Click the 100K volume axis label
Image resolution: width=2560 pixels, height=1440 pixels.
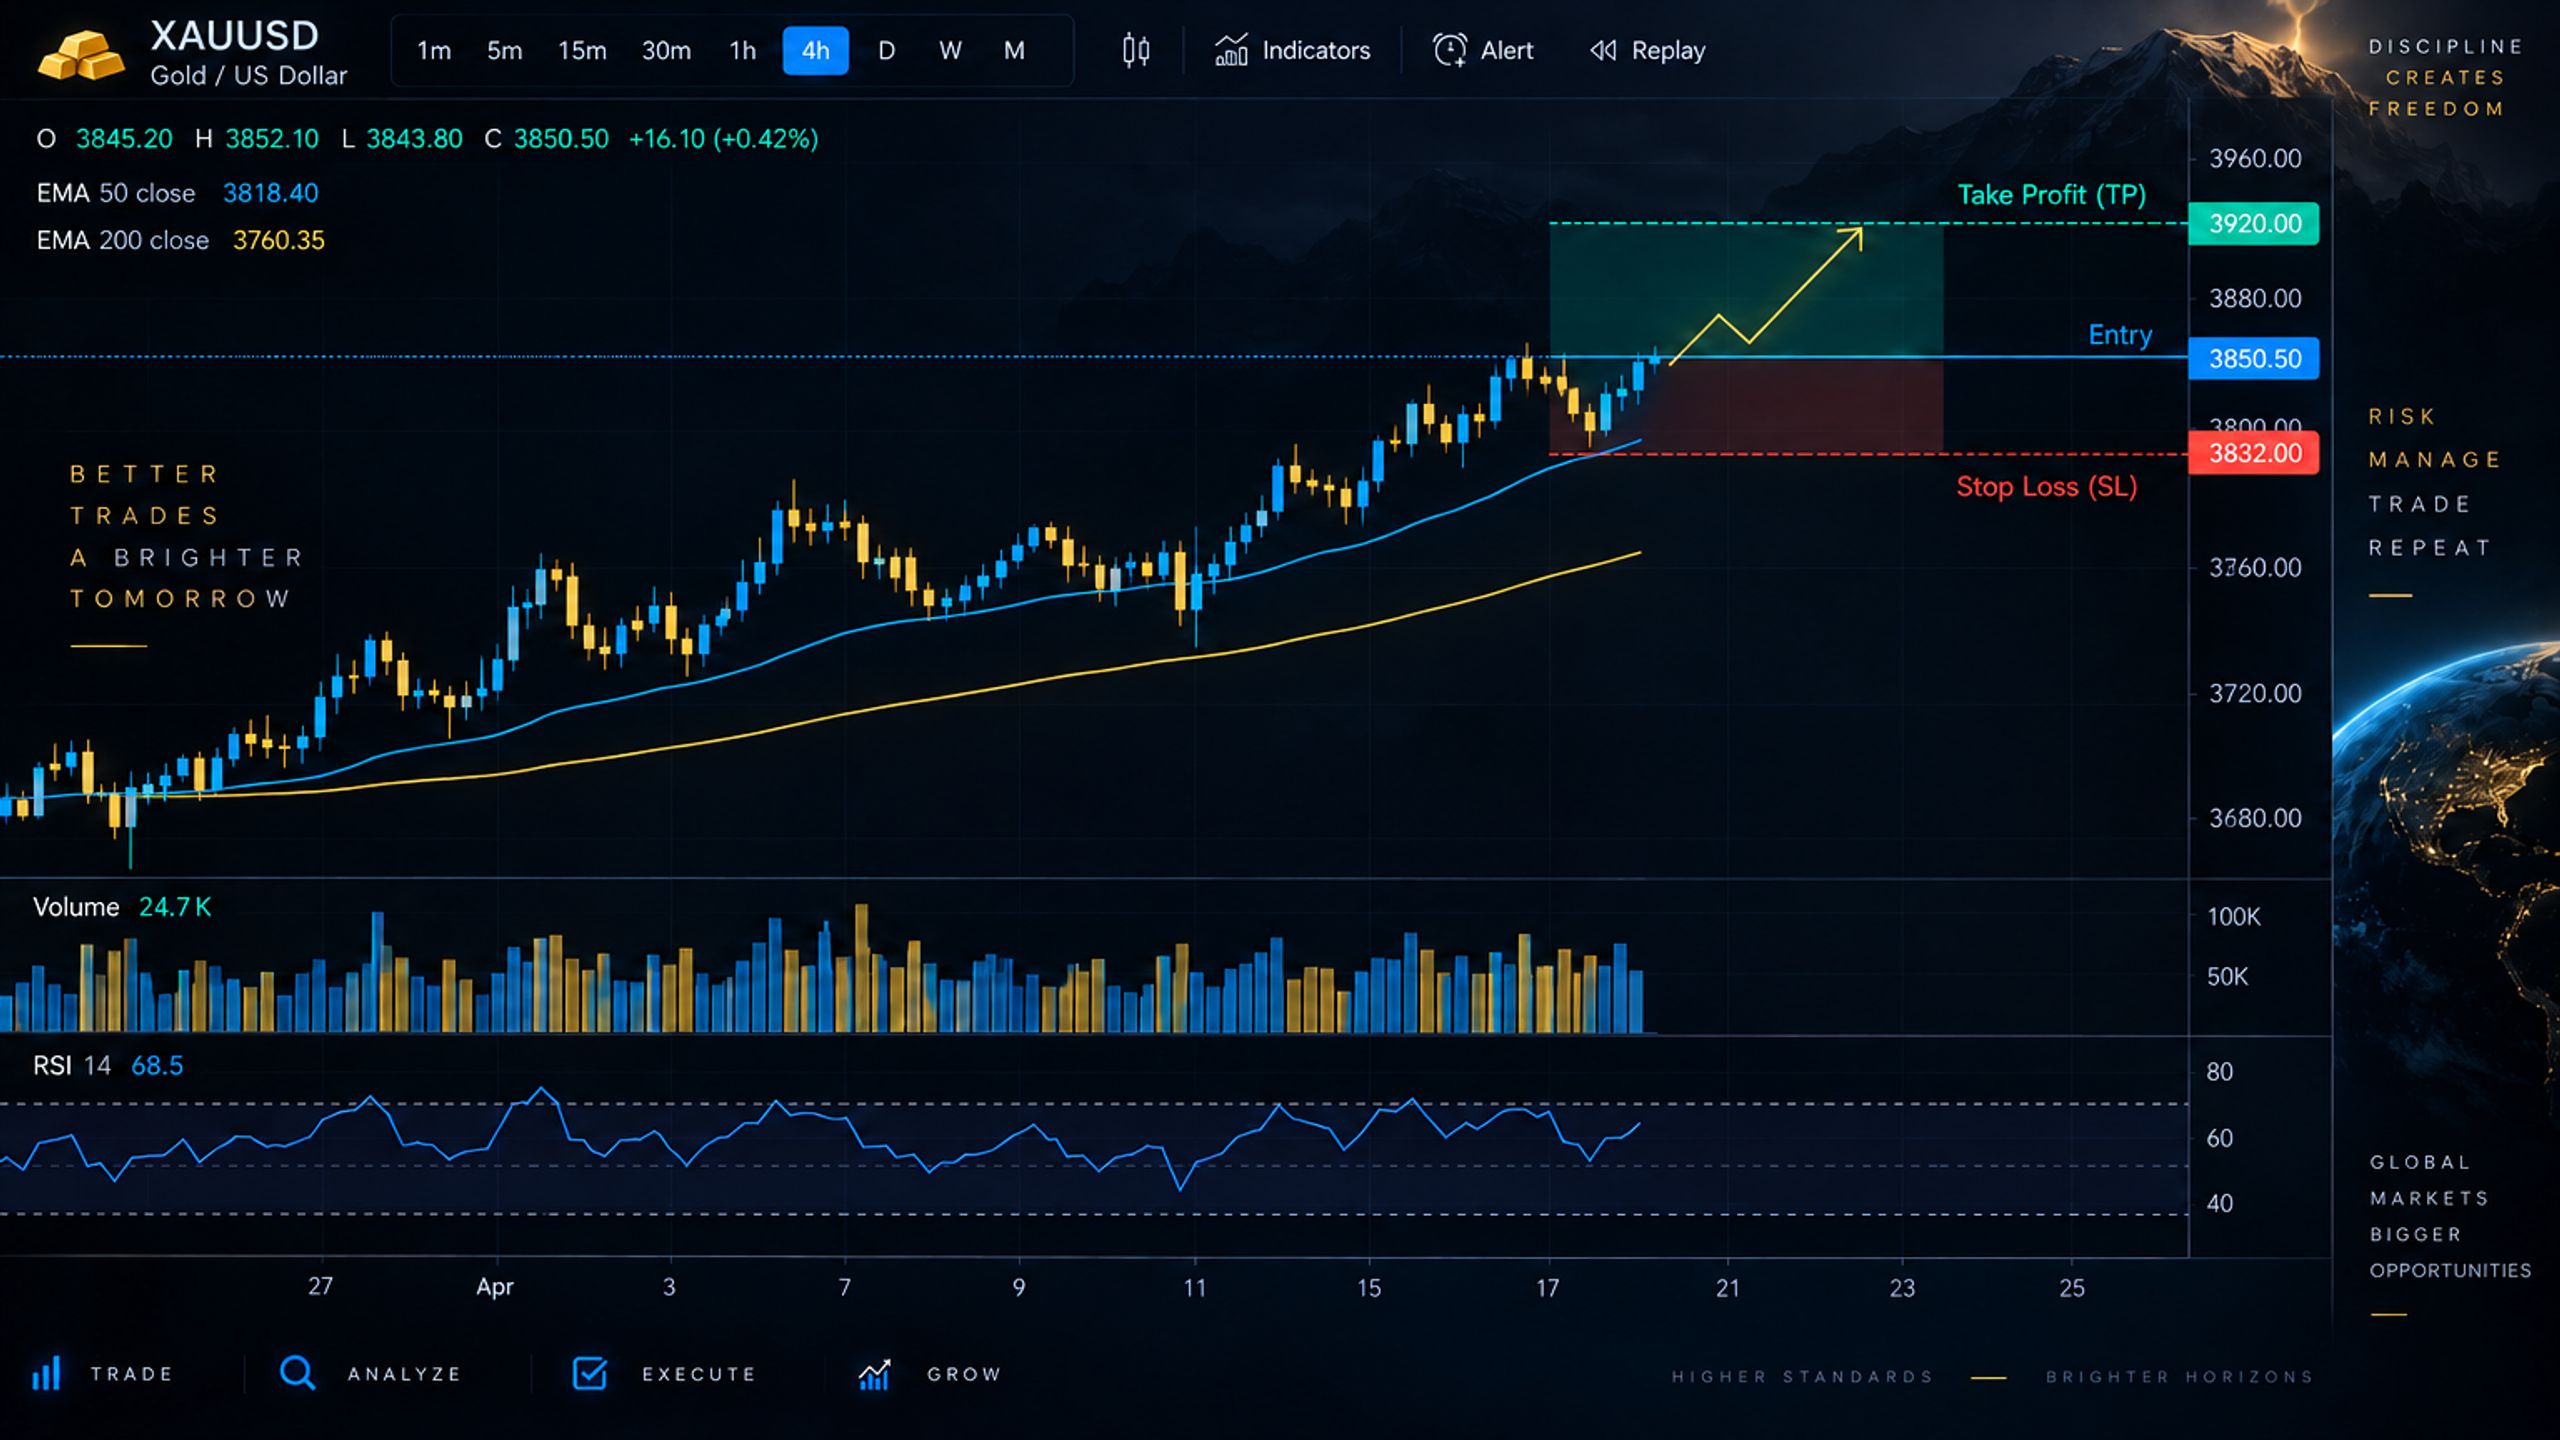(2233, 917)
